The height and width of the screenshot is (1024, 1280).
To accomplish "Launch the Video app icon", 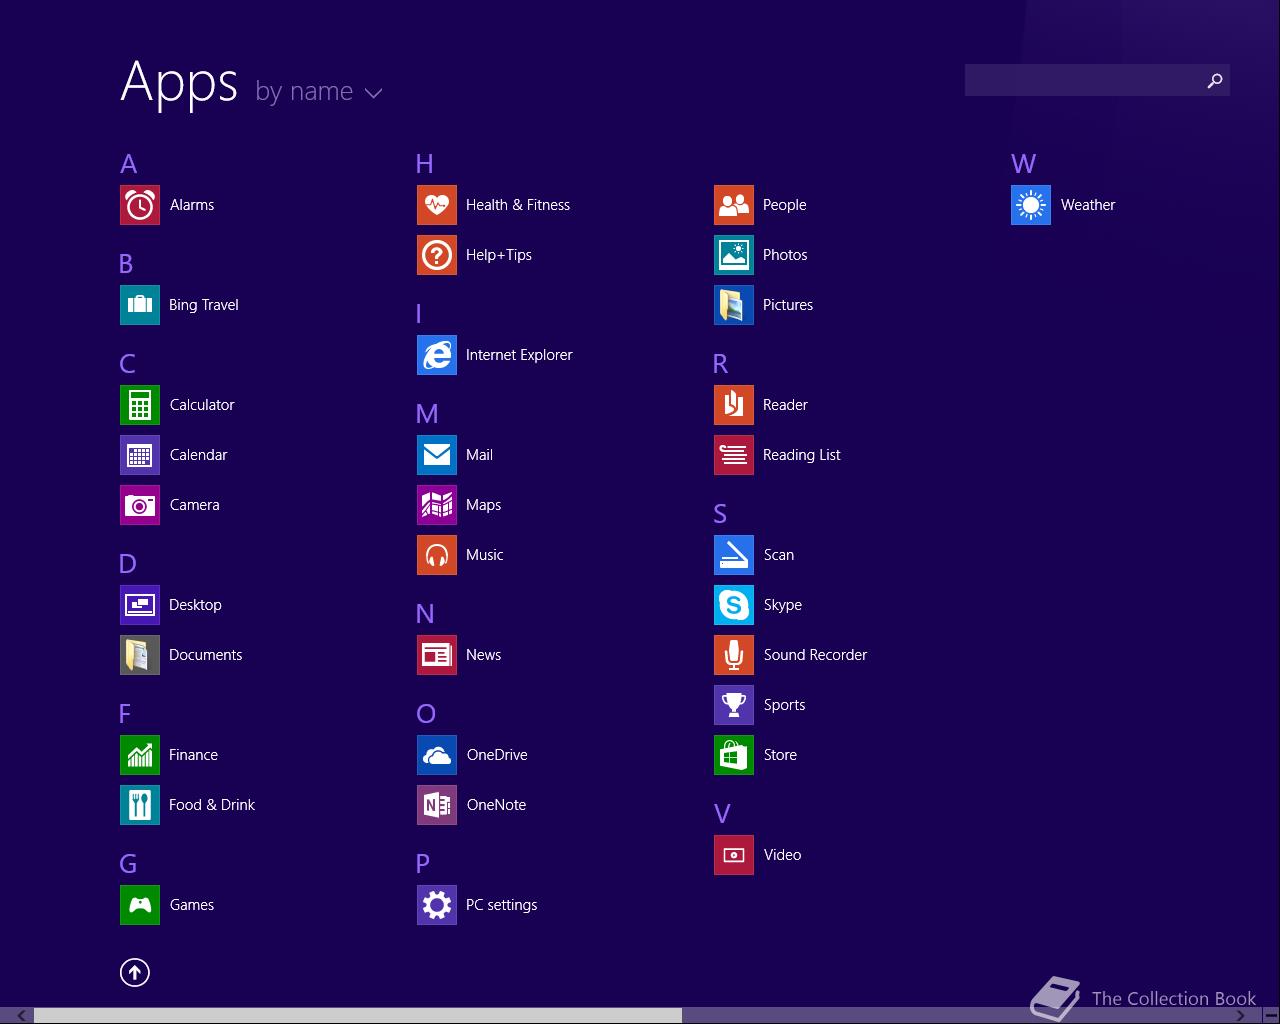I will click(734, 855).
